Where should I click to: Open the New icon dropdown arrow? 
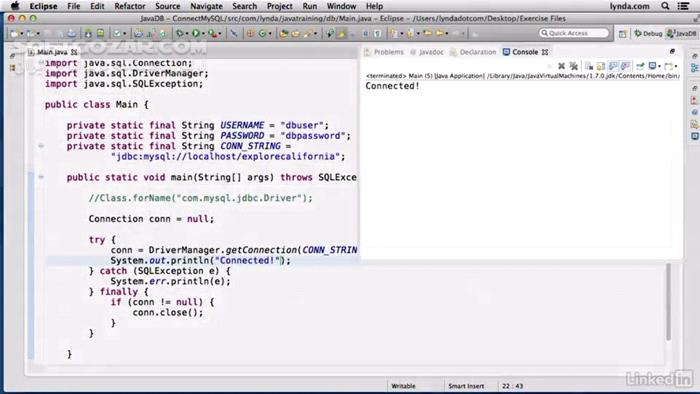pyautogui.click(x=21, y=33)
